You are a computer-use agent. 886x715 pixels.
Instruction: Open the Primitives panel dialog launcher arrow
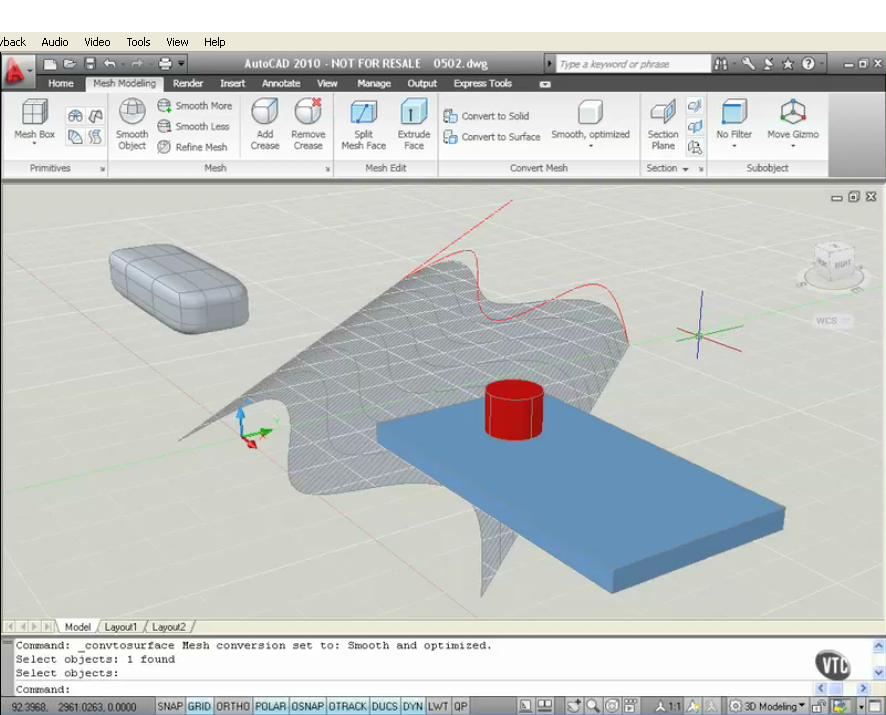[102, 169]
